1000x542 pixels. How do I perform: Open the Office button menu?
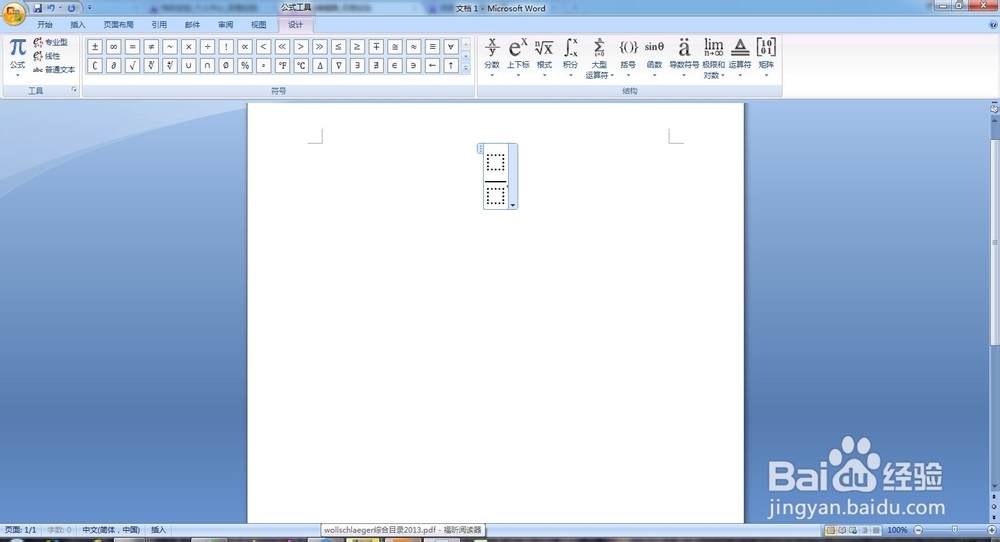click(13, 12)
